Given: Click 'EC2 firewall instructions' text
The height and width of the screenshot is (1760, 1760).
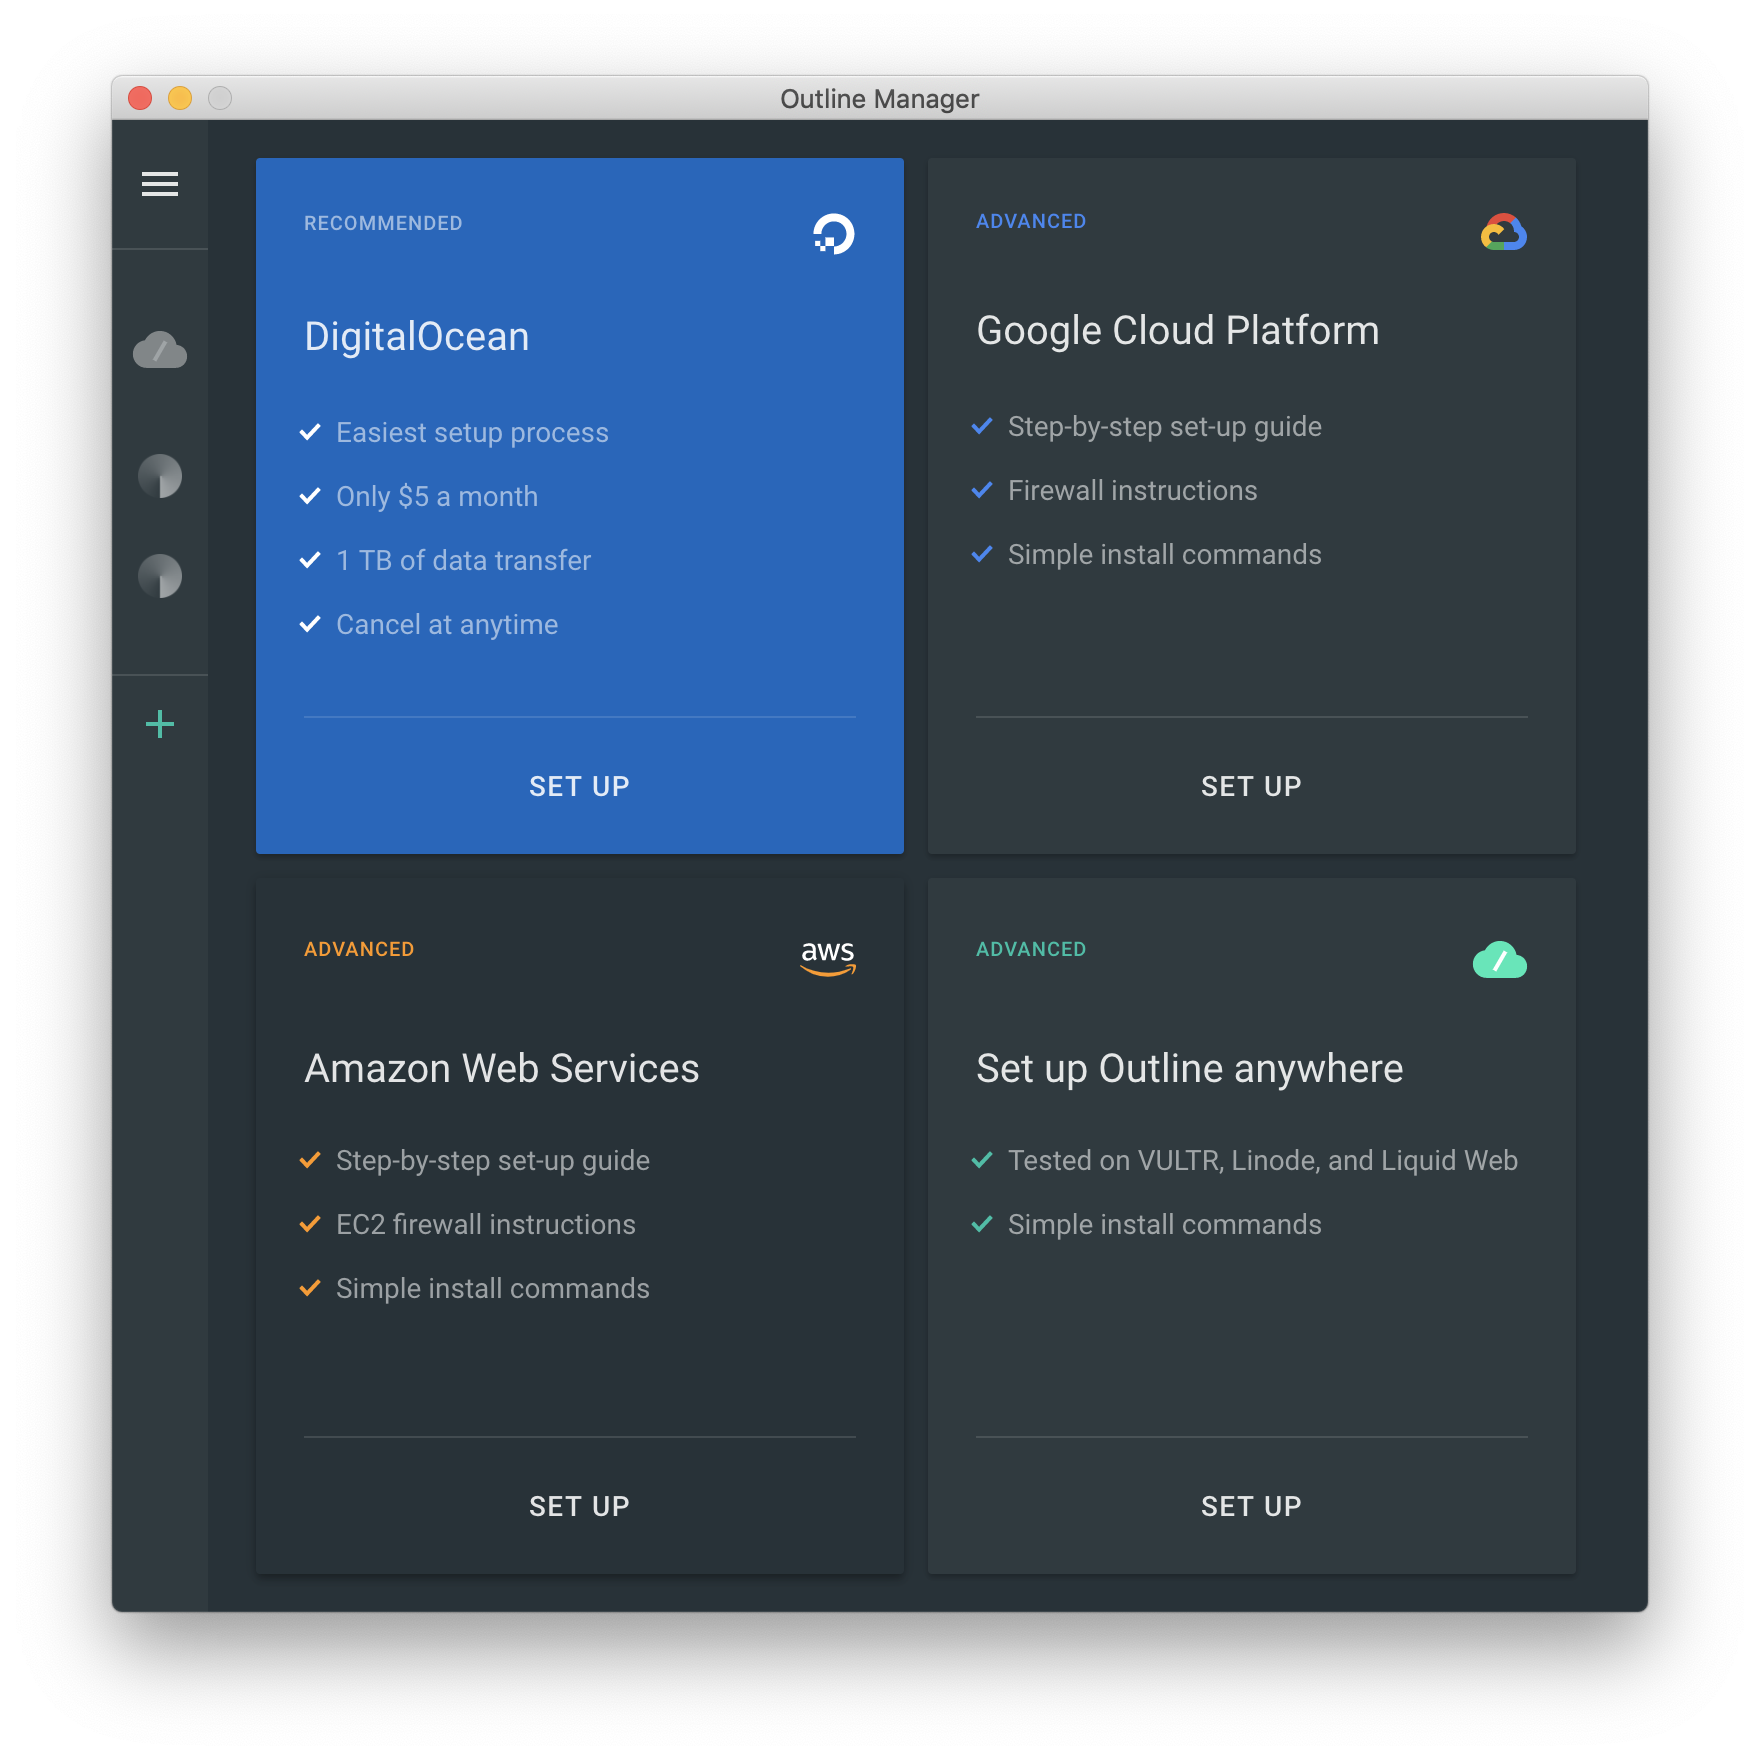Looking at the screenshot, I should point(486,1225).
